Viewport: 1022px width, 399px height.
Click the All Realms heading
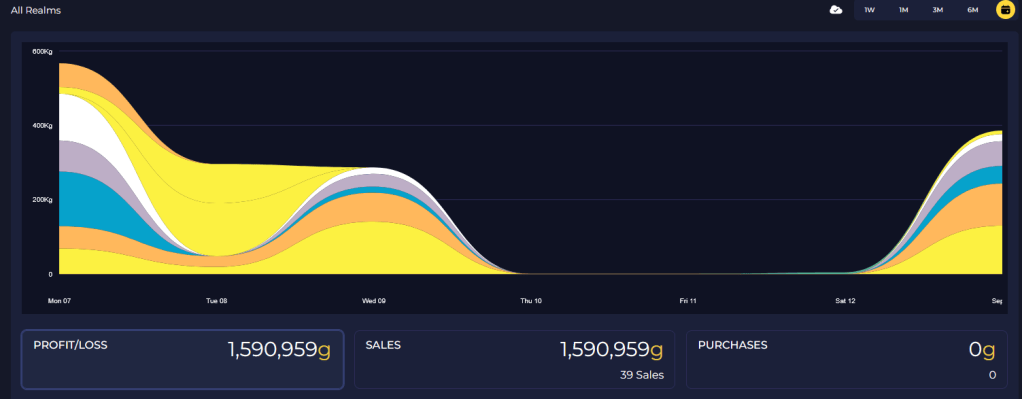coord(36,10)
